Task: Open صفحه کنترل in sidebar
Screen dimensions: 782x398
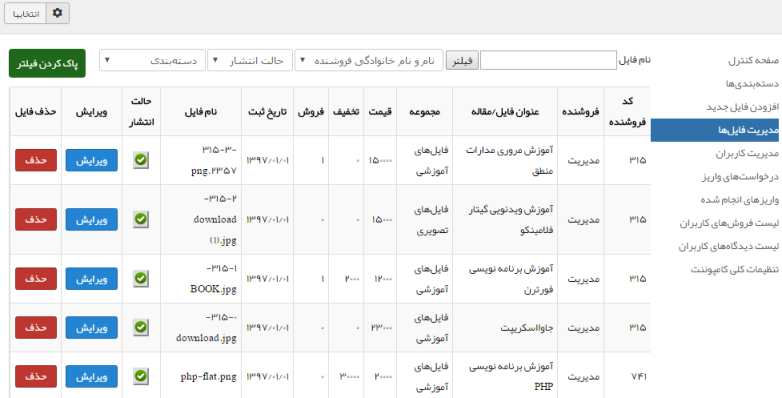Action: [753, 61]
